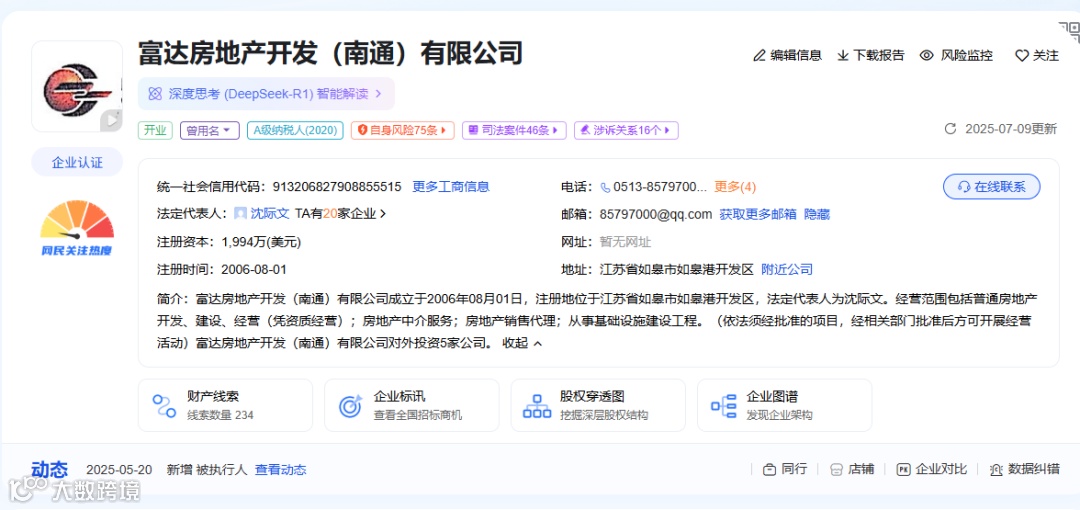Click the 关注 heart button
Screen dimensions: 1080x510
[x=1037, y=56]
